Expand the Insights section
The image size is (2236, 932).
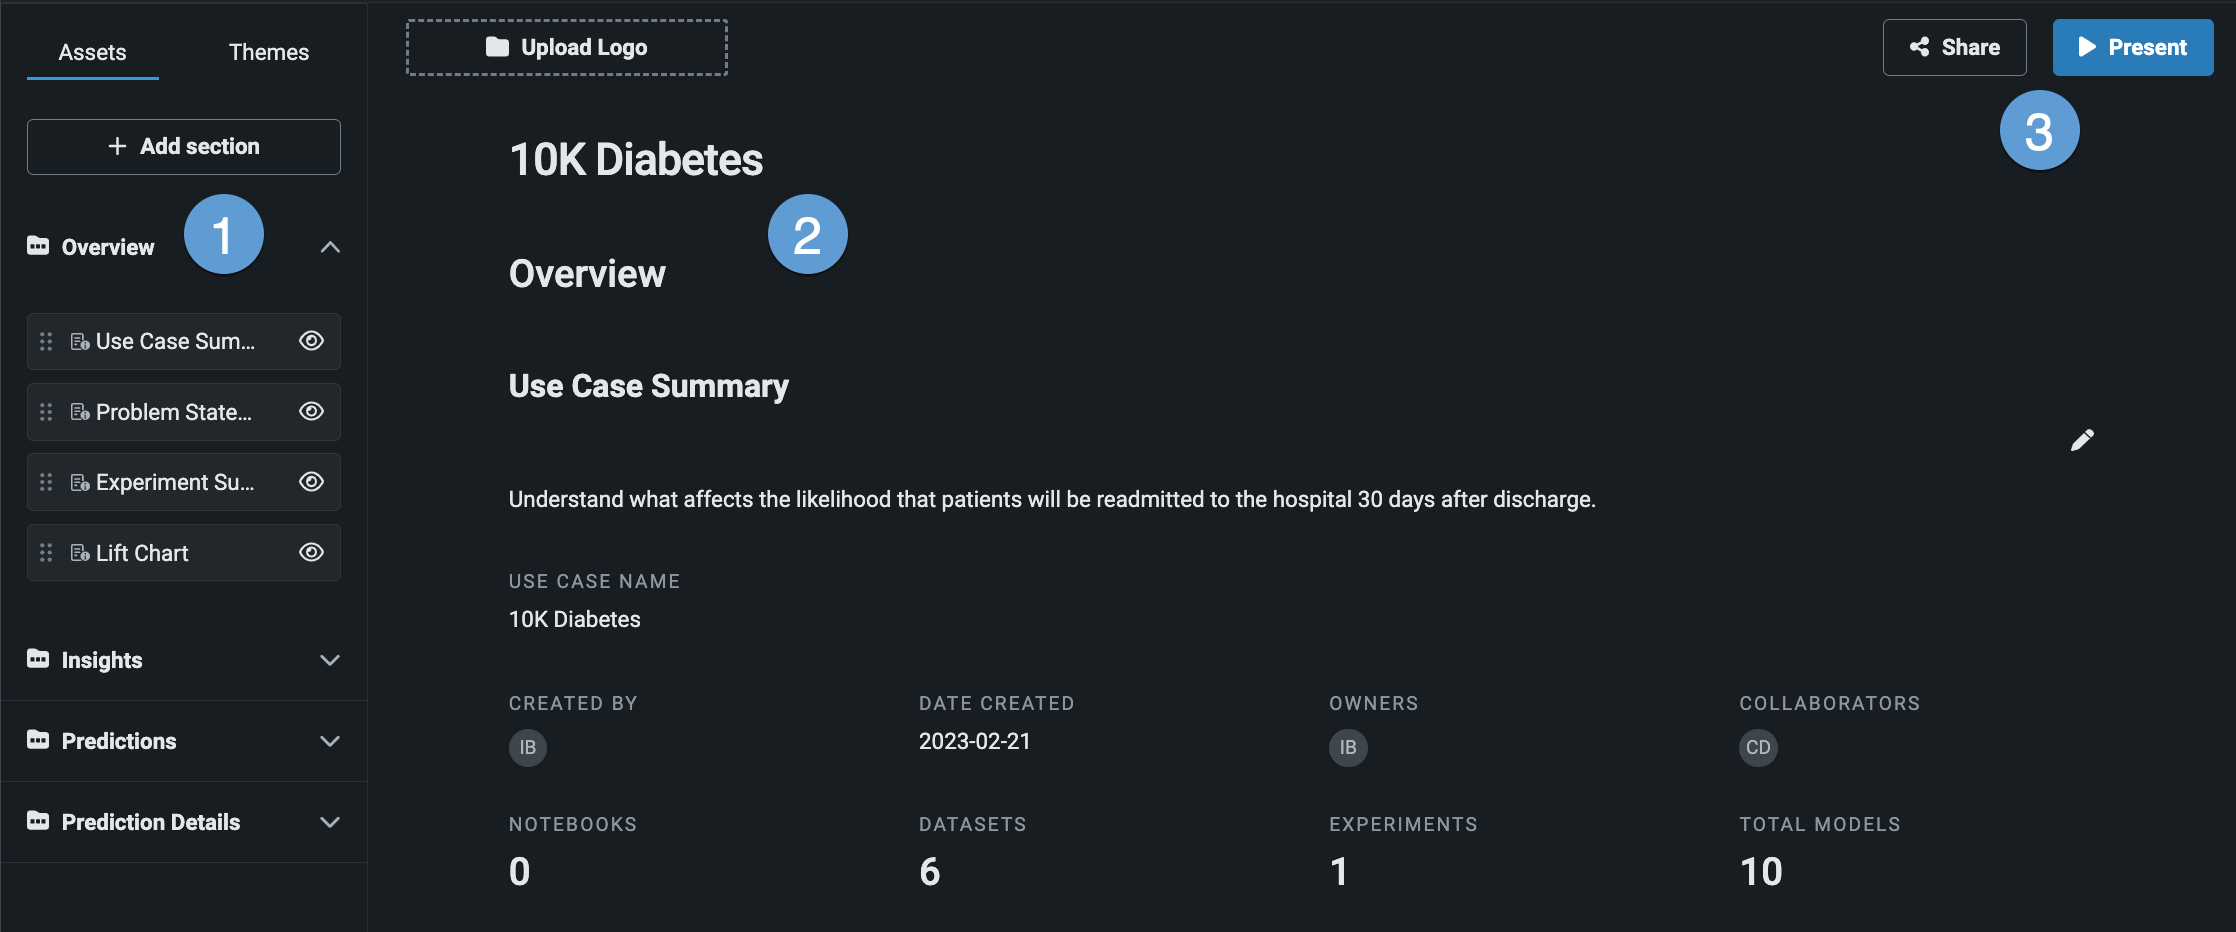coord(330,660)
